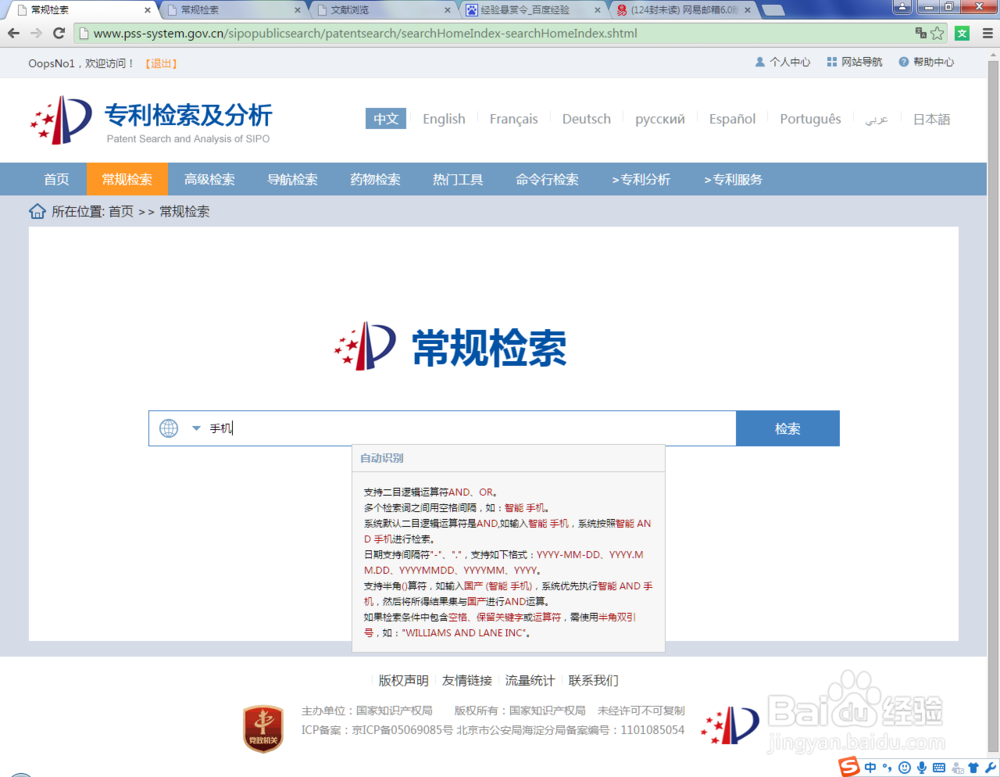This screenshot has width=1000, height=777.
Task: Switch to second 常规检索 browser tab
Action: pyautogui.click(x=233, y=10)
